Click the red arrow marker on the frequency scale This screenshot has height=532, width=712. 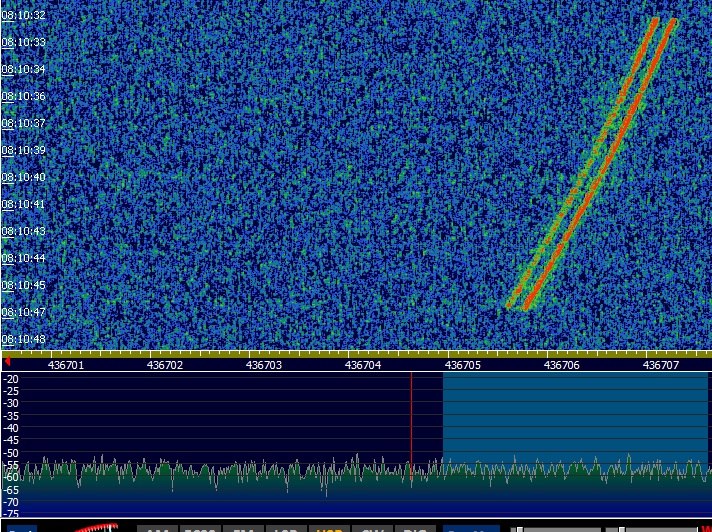tap(8, 360)
